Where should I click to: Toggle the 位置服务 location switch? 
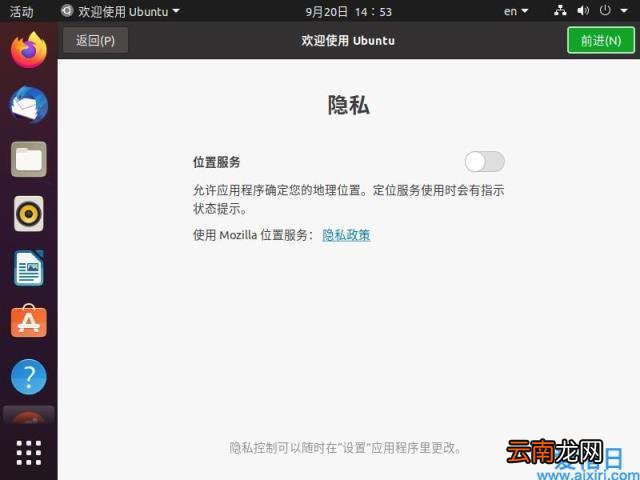click(x=484, y=162)
